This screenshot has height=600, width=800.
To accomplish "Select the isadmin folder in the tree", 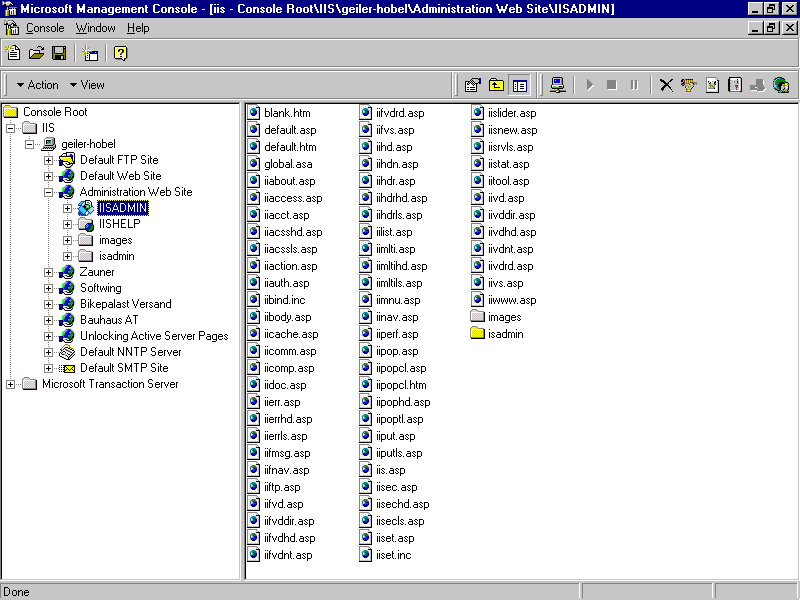I will point(116,256).
